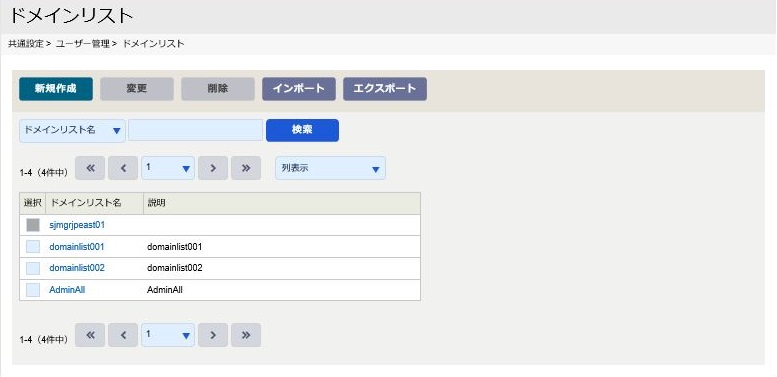The image size is (777, 377).
Task: Open the sjmgrjpeast01 domain list link
Action: (77, 225)
